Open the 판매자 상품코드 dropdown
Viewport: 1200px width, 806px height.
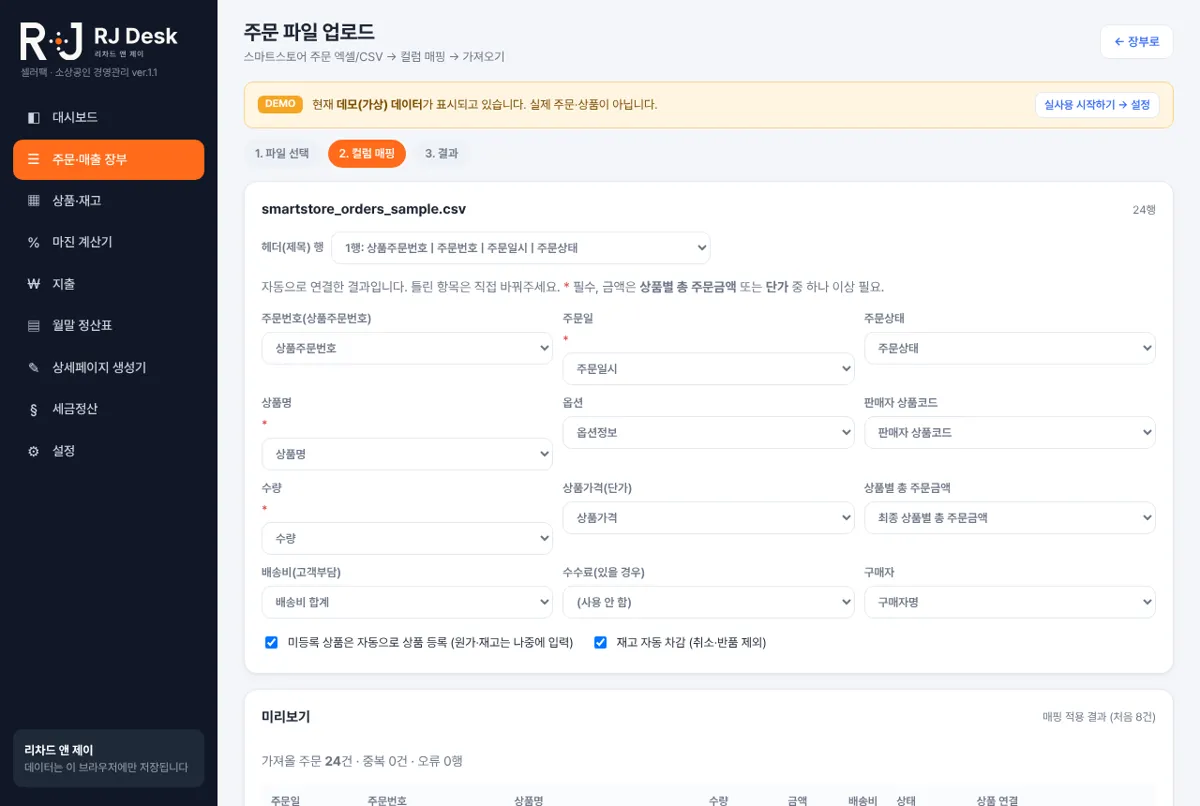point(1010,433)
